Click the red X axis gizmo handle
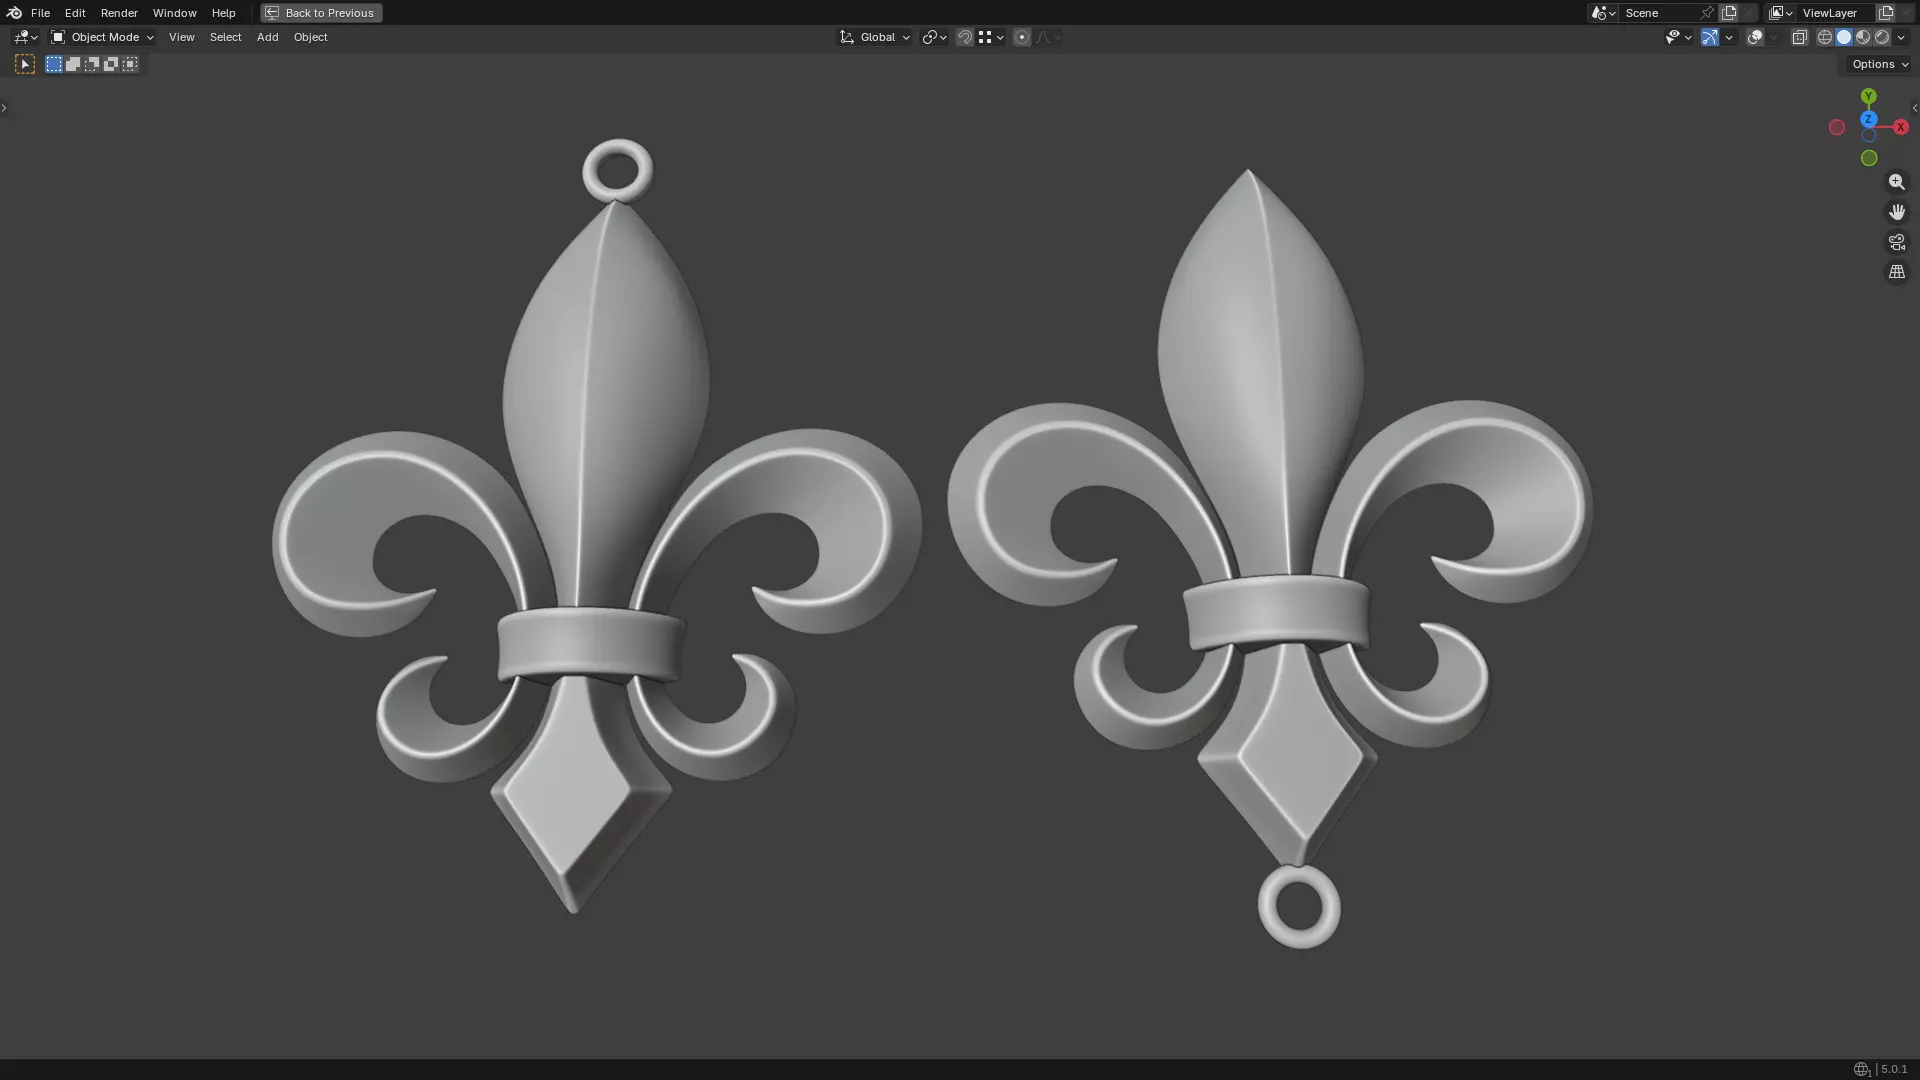1920x1080 pixels. 1900,127
